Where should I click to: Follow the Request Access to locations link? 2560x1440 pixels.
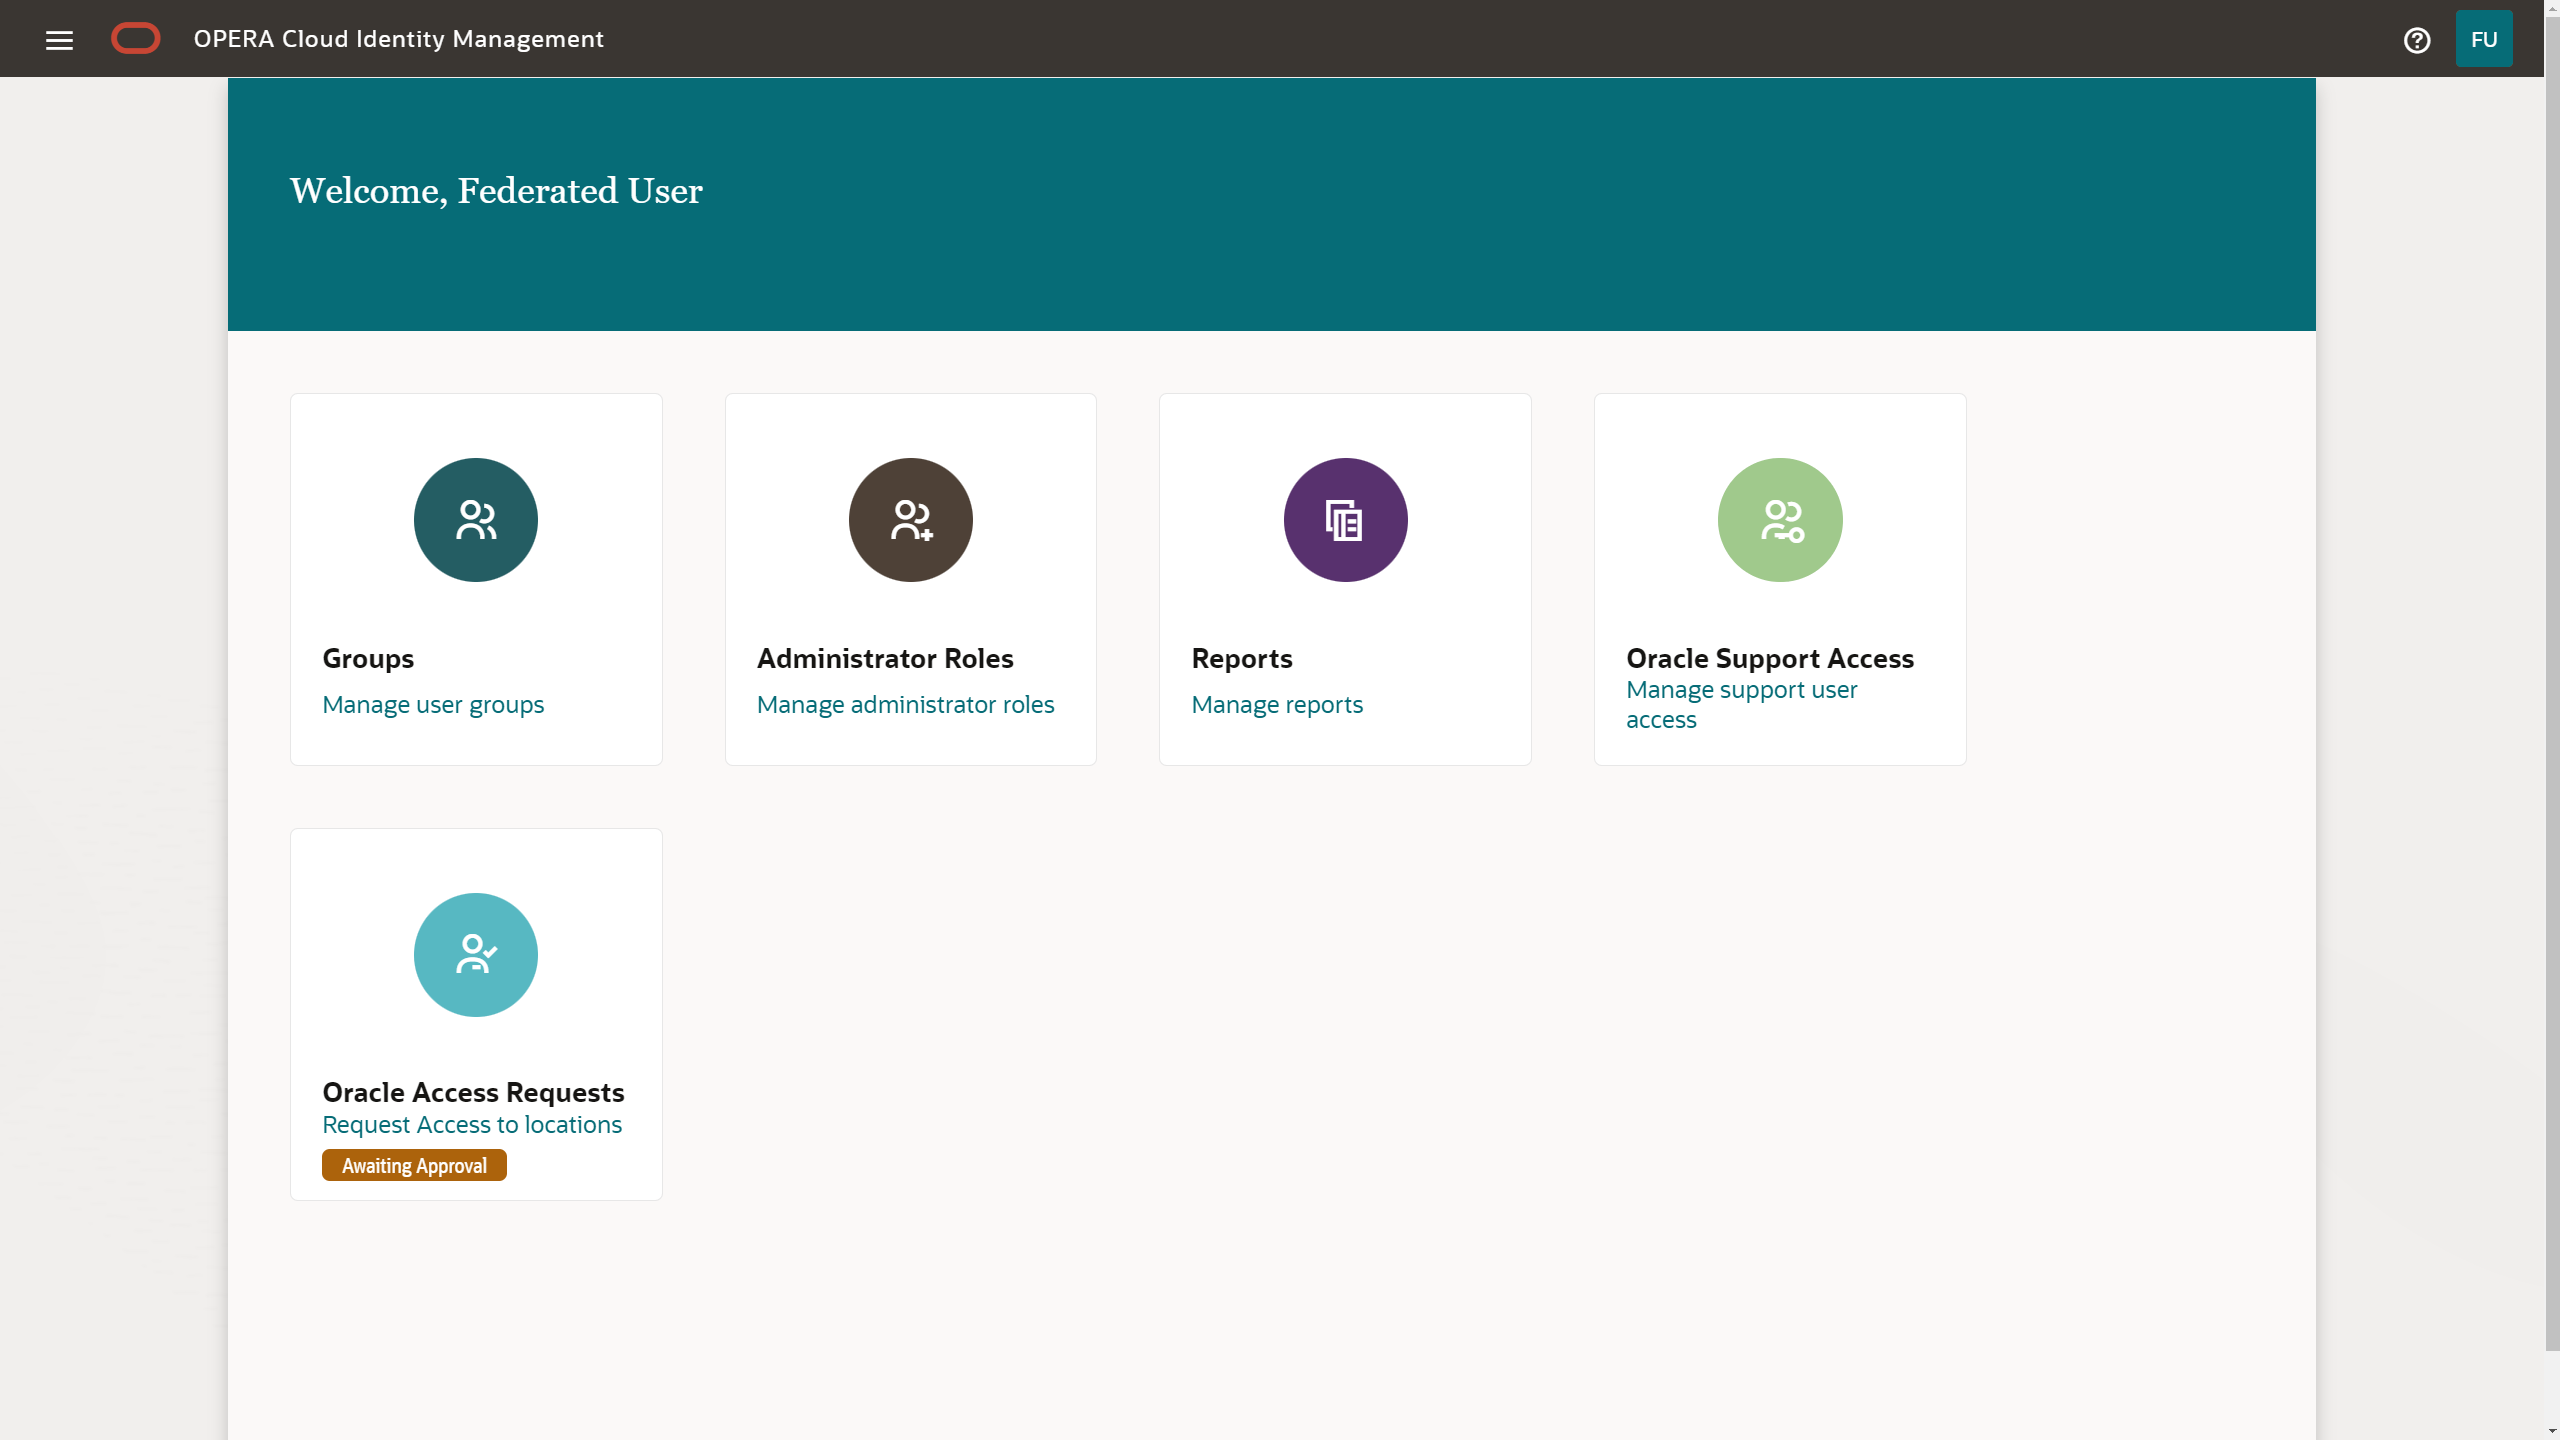[x=472, y=1125]
